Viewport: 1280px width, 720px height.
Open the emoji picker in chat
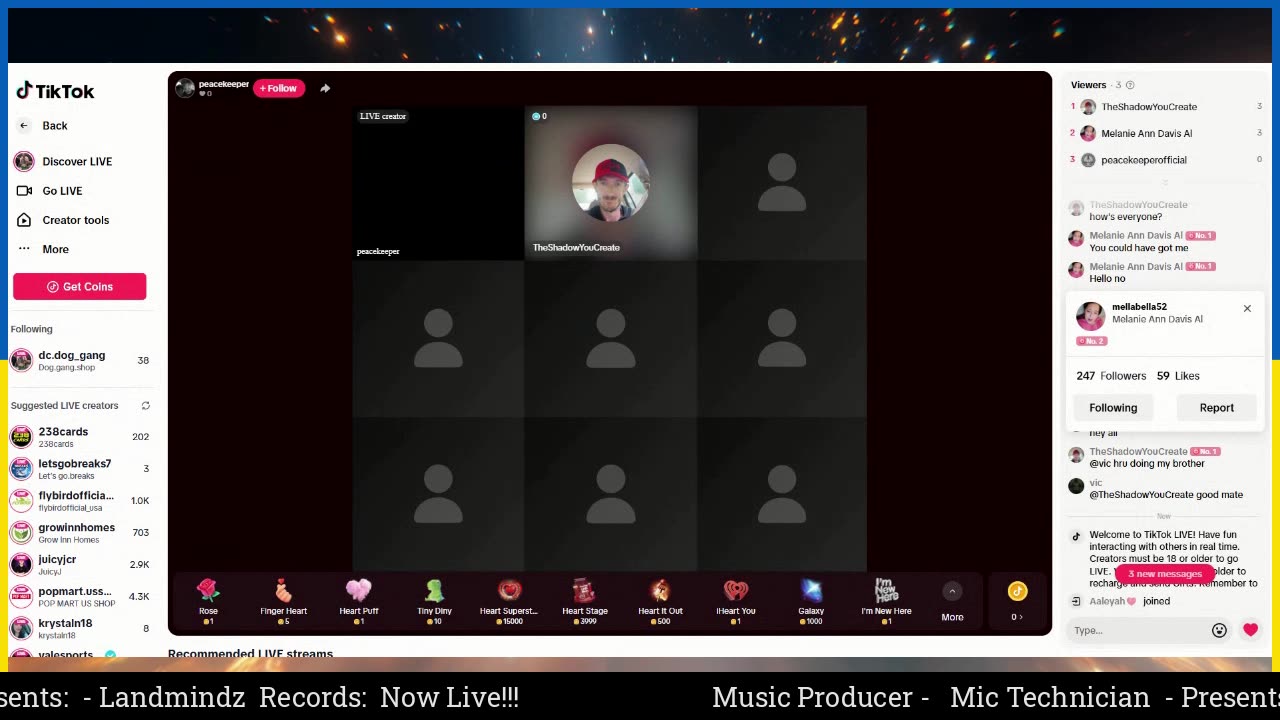(x=1219, y=631)
